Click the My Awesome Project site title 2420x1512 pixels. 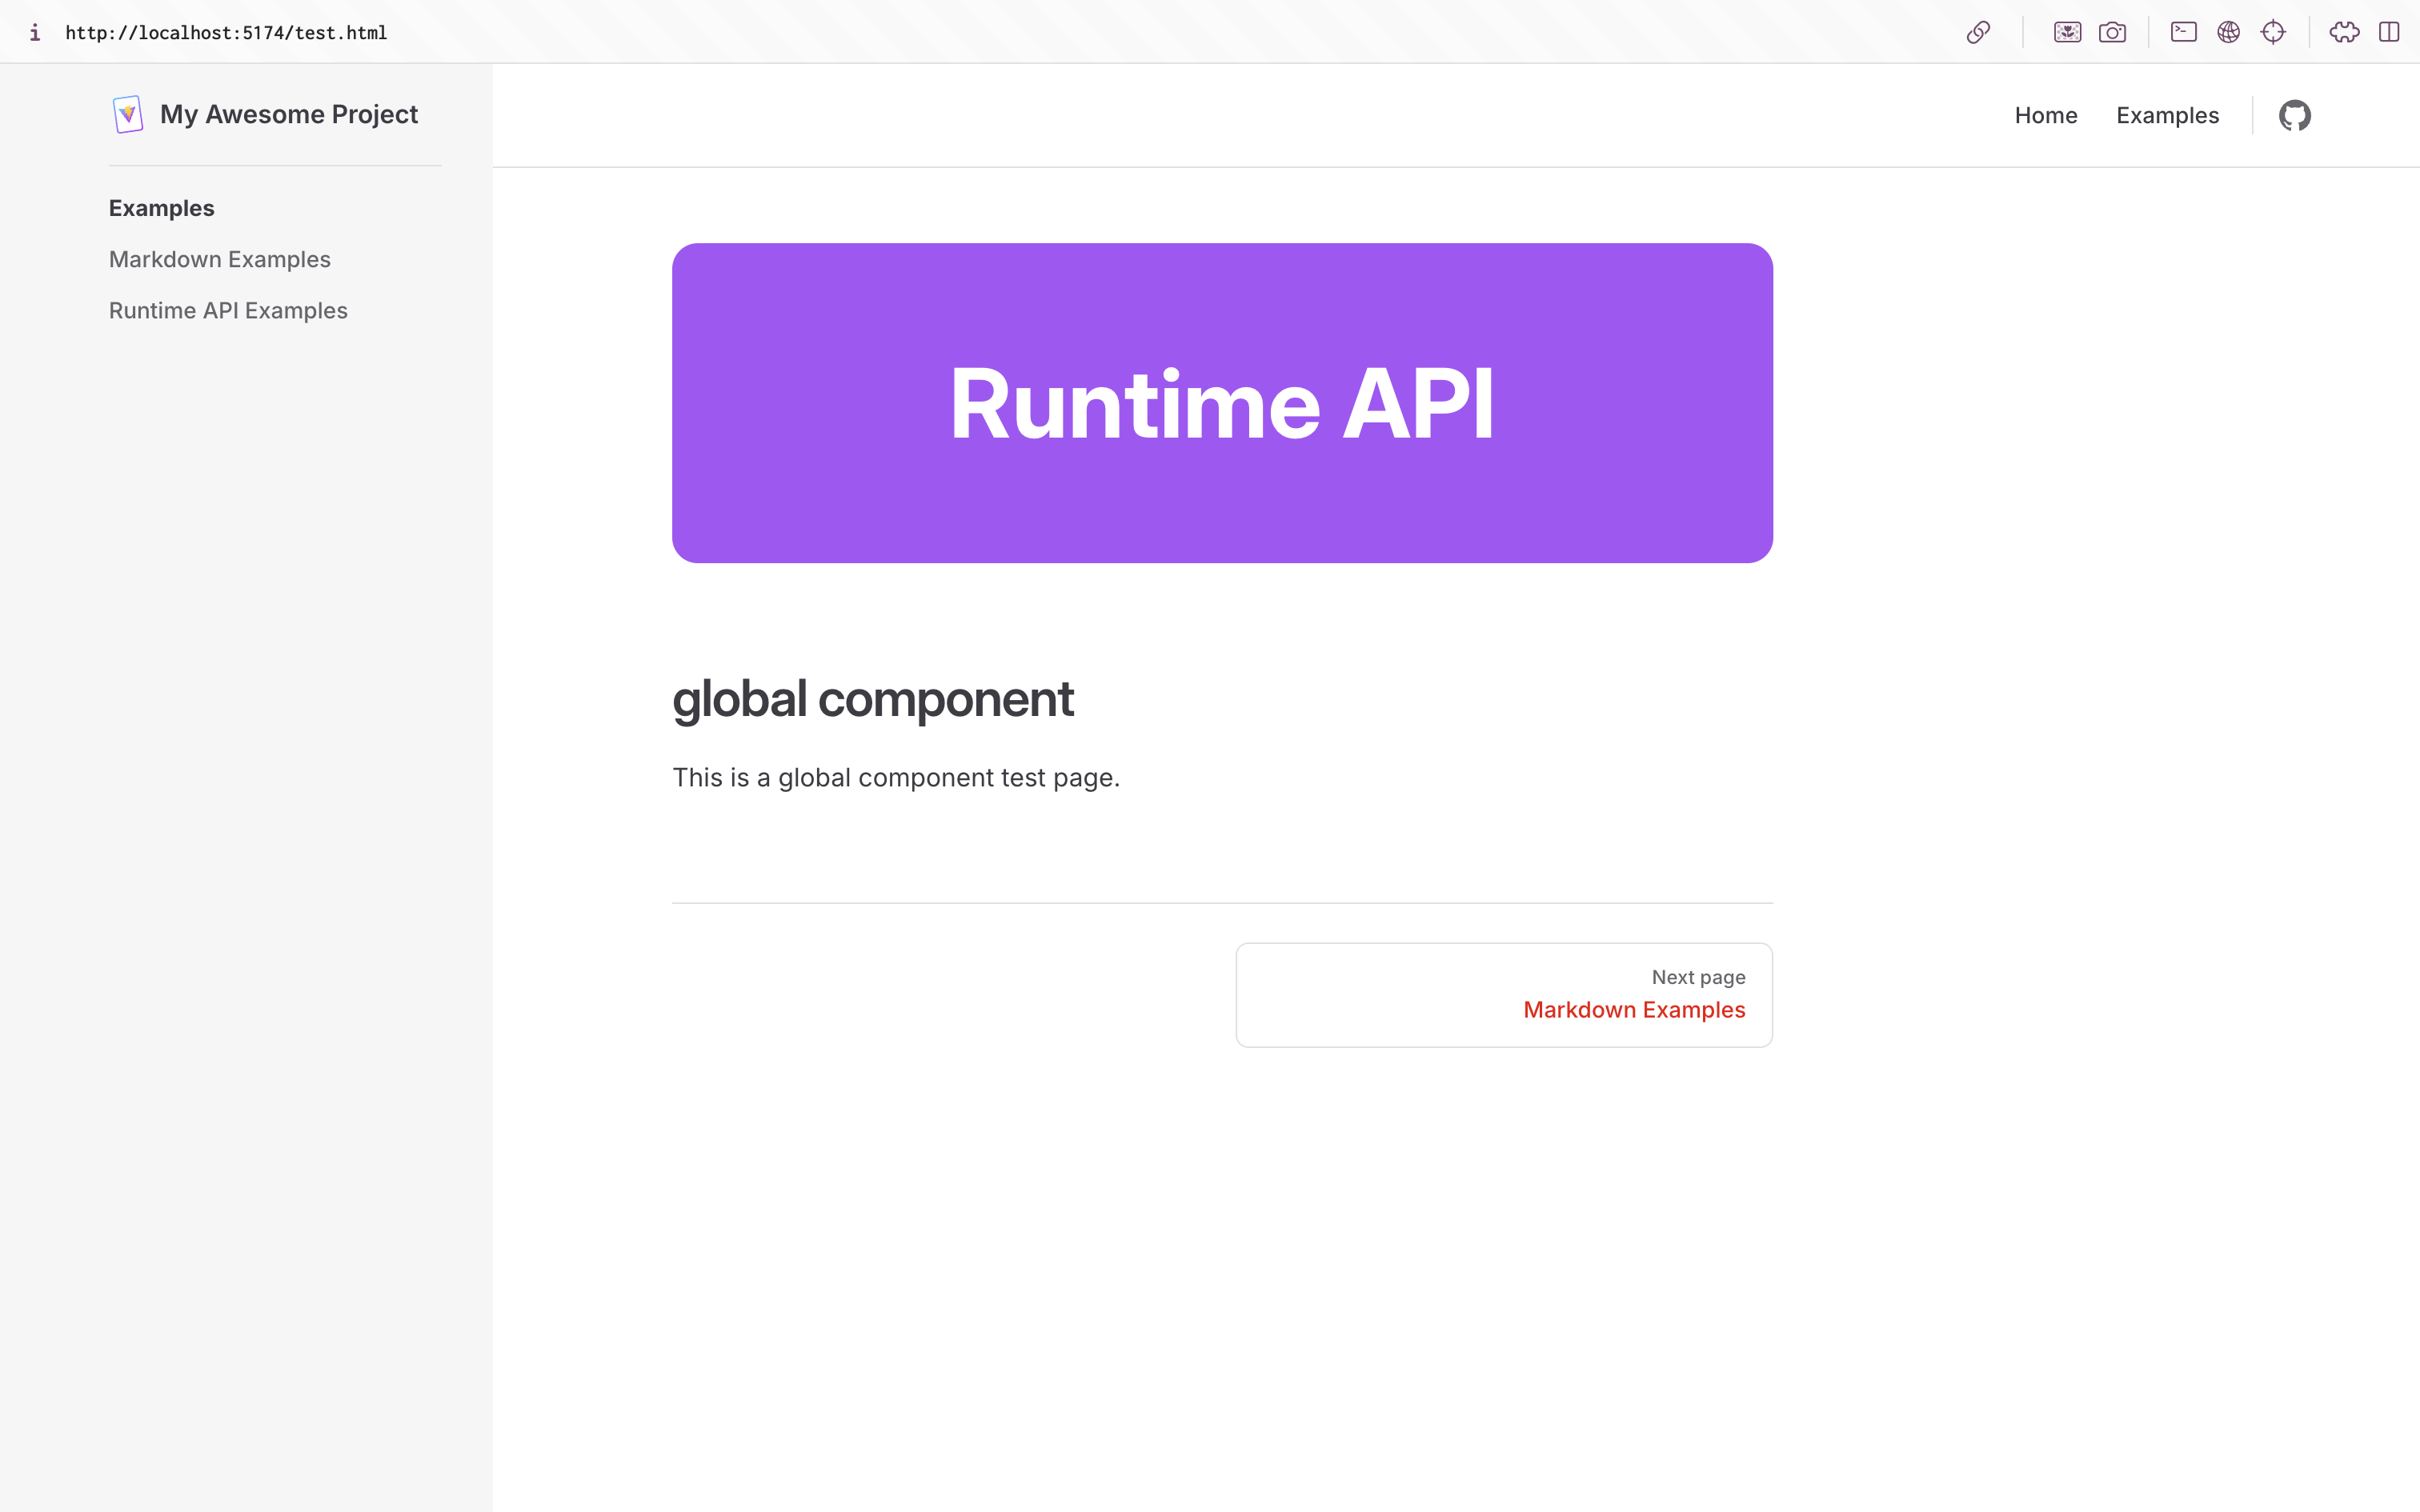pos(289,114)
